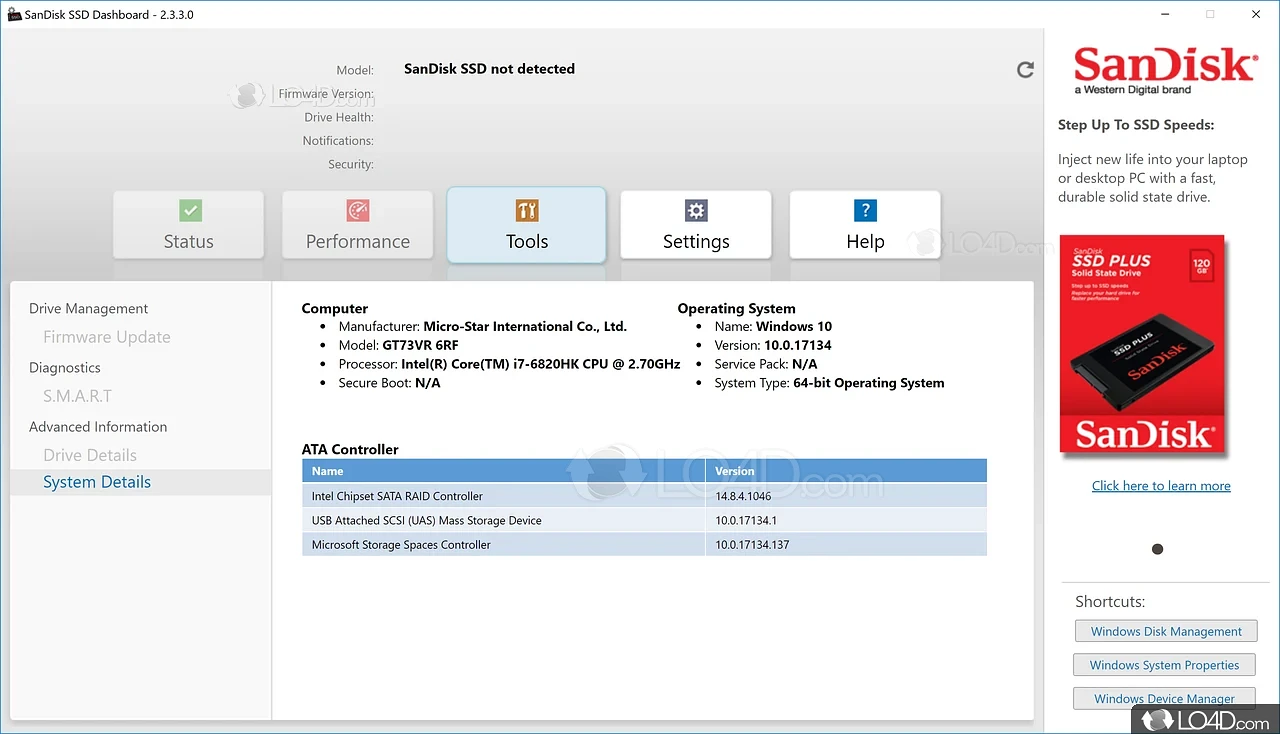The image size is (1280, 734).
Task: Click the Advanced Information heading
Action: [x=98, y=427]
